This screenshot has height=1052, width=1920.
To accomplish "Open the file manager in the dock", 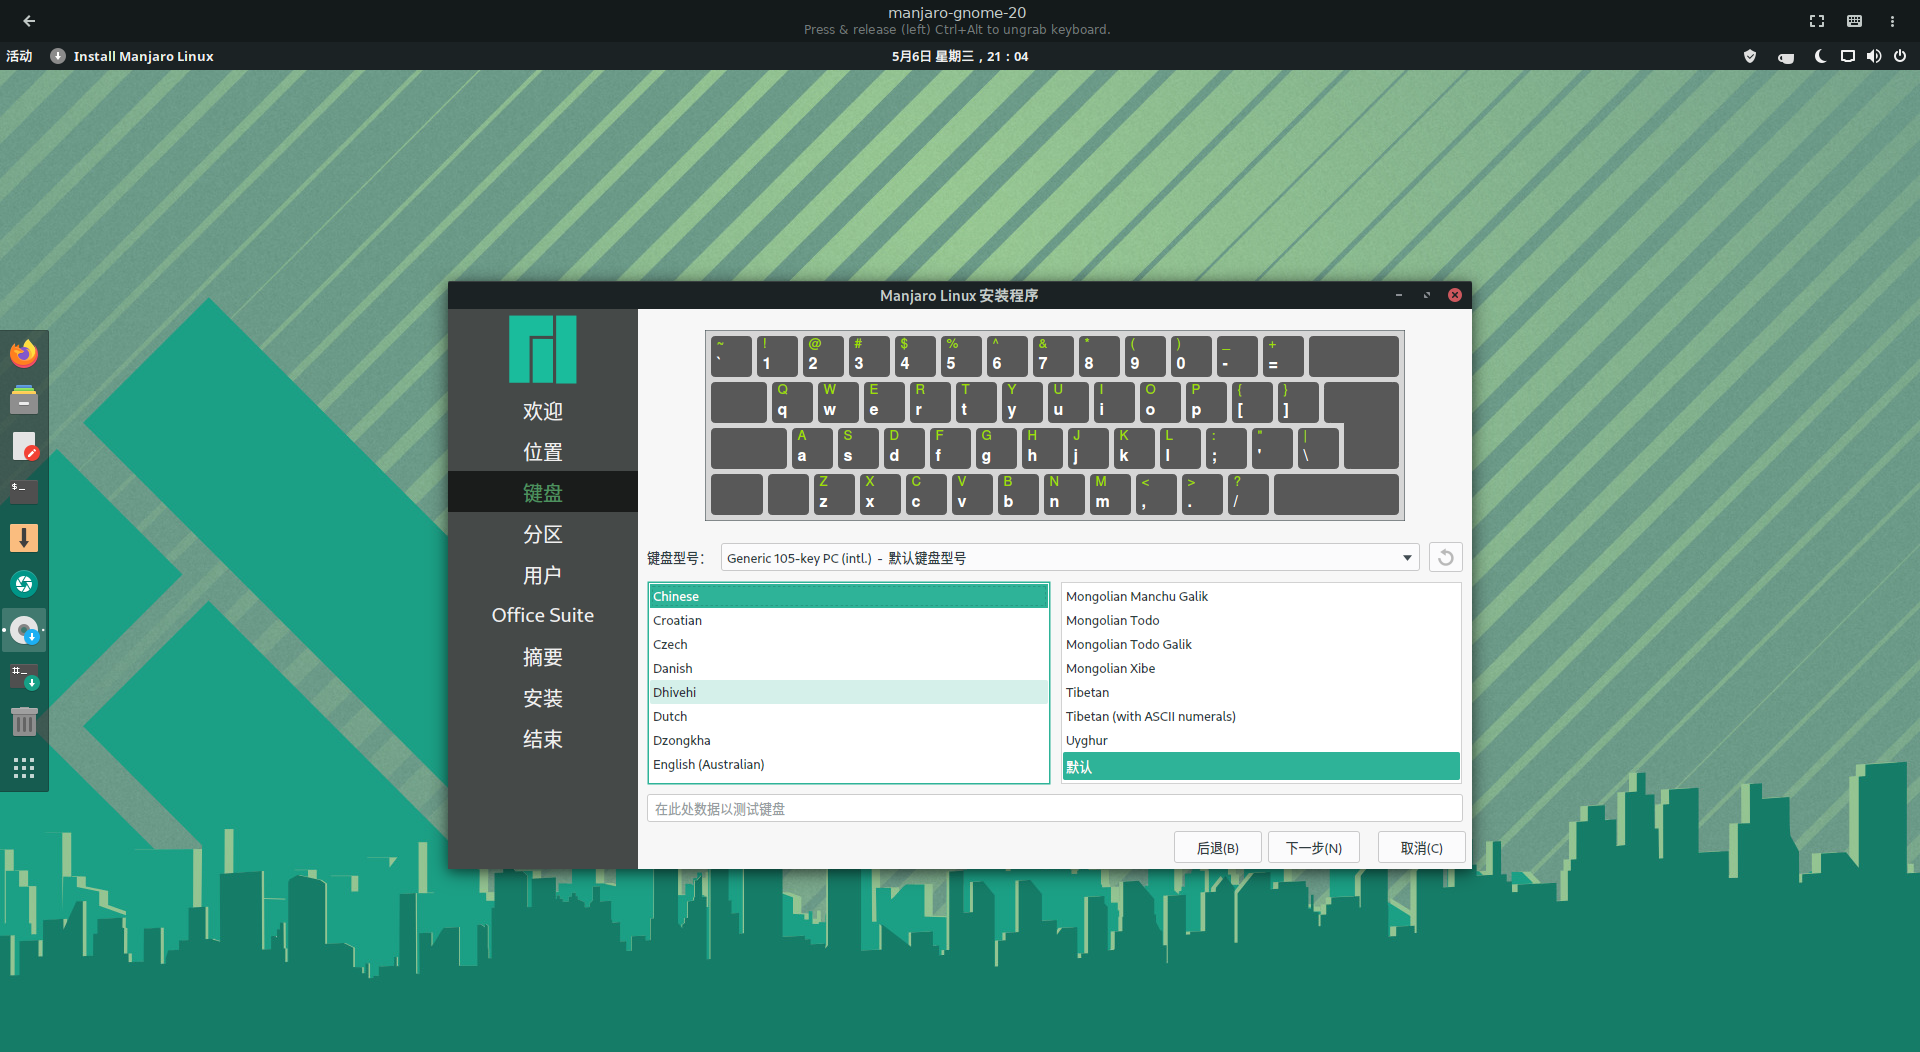I will [24, 400].
